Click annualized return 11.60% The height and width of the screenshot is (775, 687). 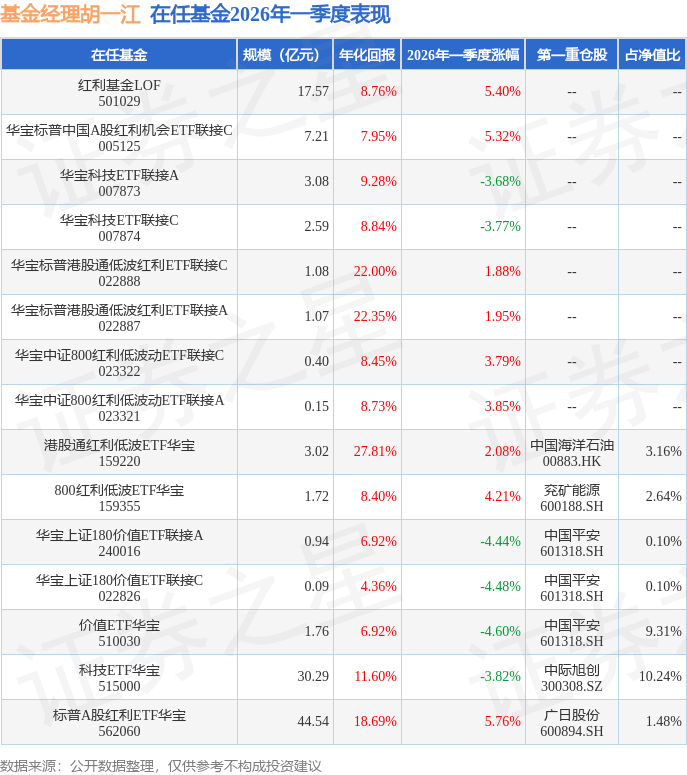[x=375, y=676]
